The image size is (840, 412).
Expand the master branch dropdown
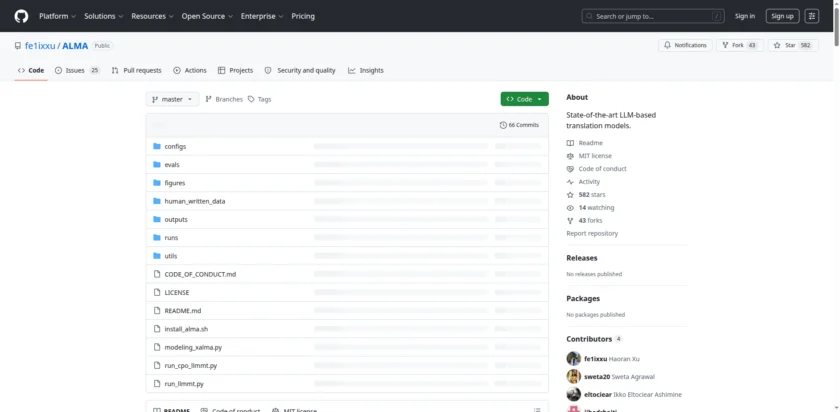(x=172, y=99)
